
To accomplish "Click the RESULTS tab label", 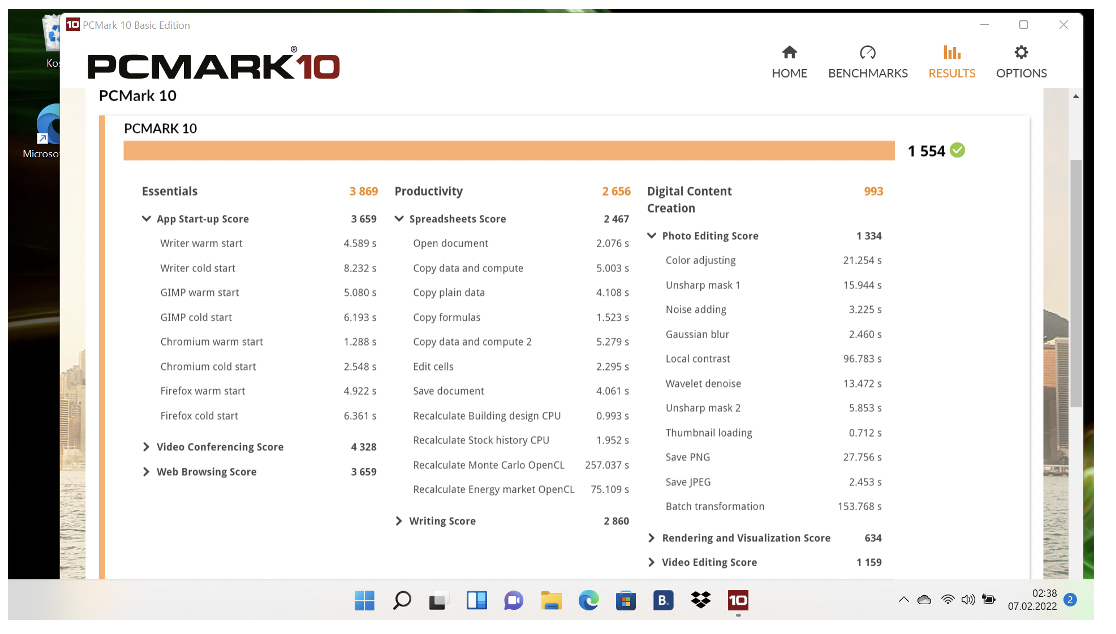I will click(x=952, y=73).
